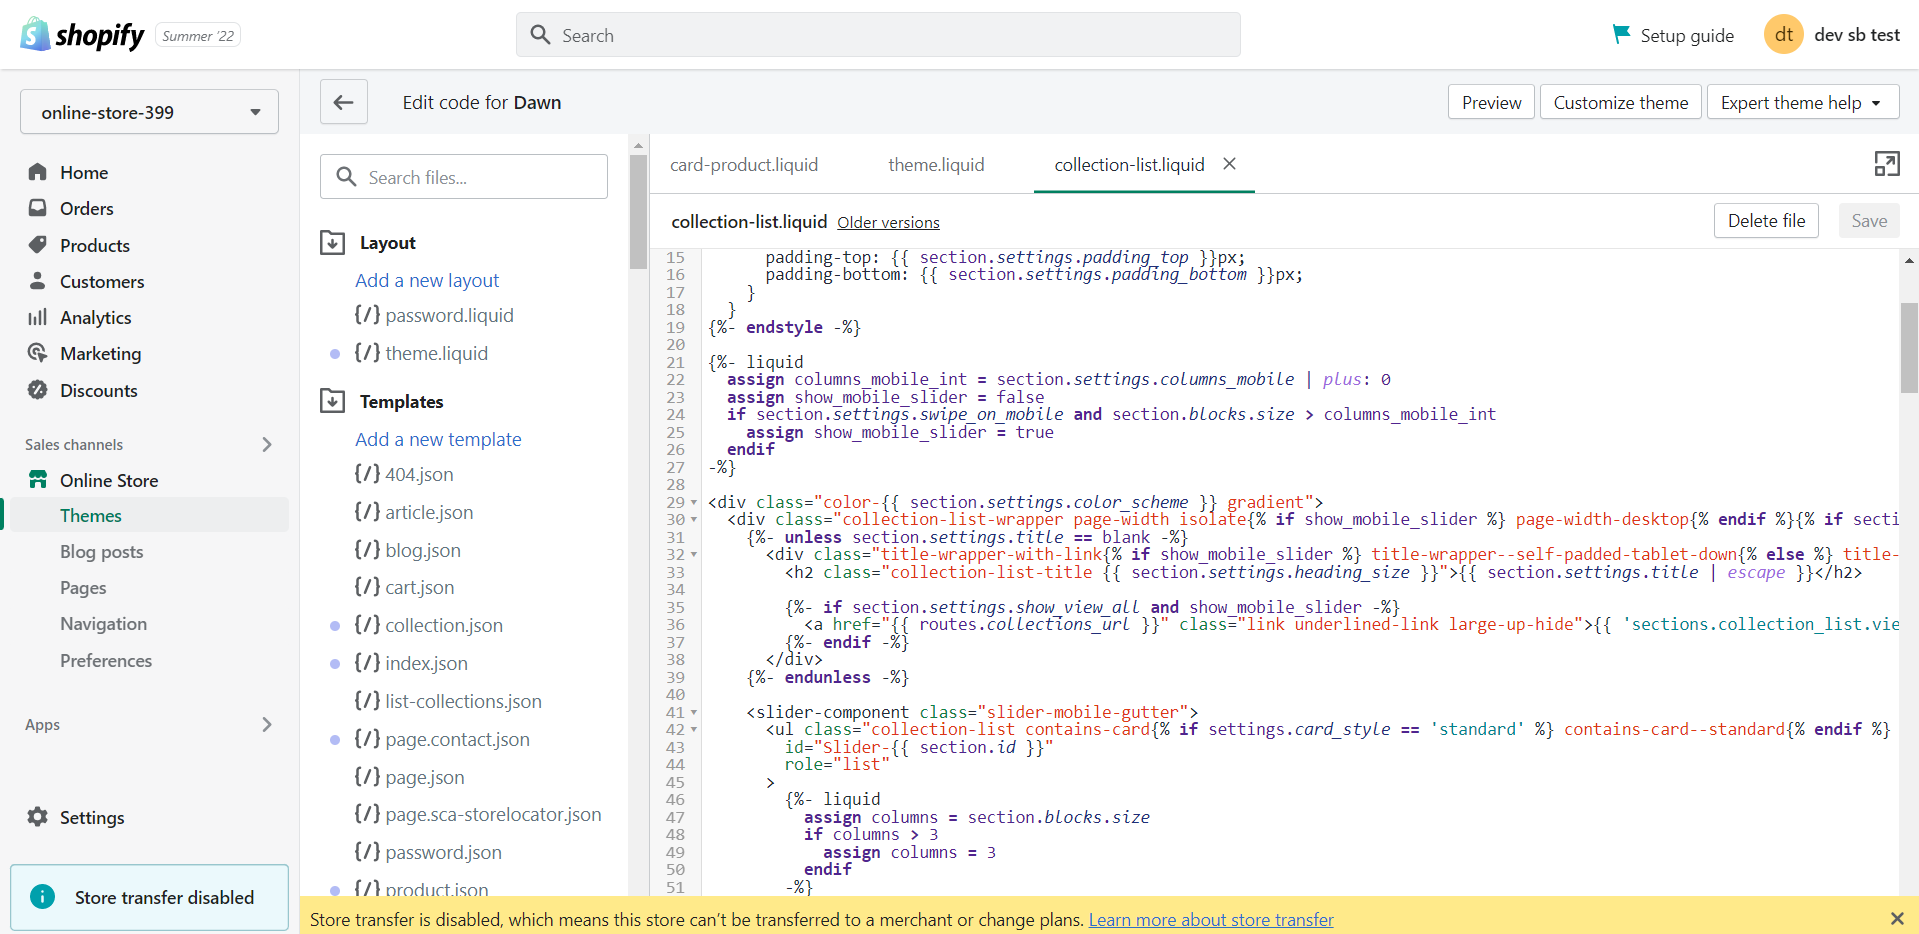The height and width of the screenshot is (934, 1919).
Task: Open cart.json template
Action: click(x=419, y=587)
